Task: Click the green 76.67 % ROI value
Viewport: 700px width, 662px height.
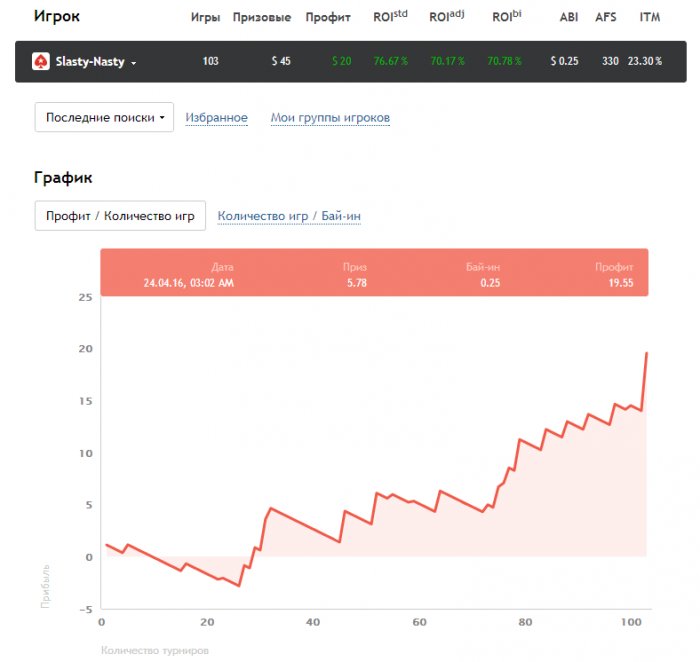Action: tap(391, 62)
